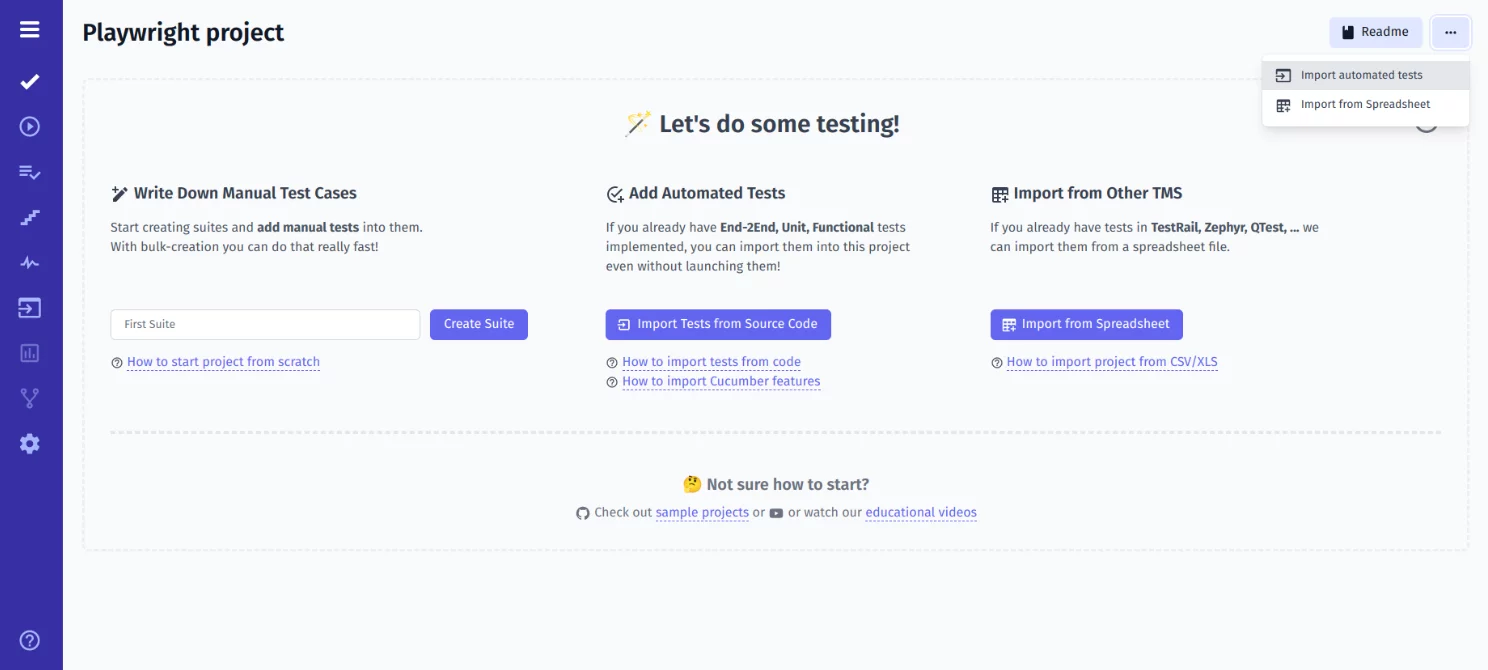The image size is (1488, 670).
Task: Focus the First Suite name field
Action: (x=265, y=324)
